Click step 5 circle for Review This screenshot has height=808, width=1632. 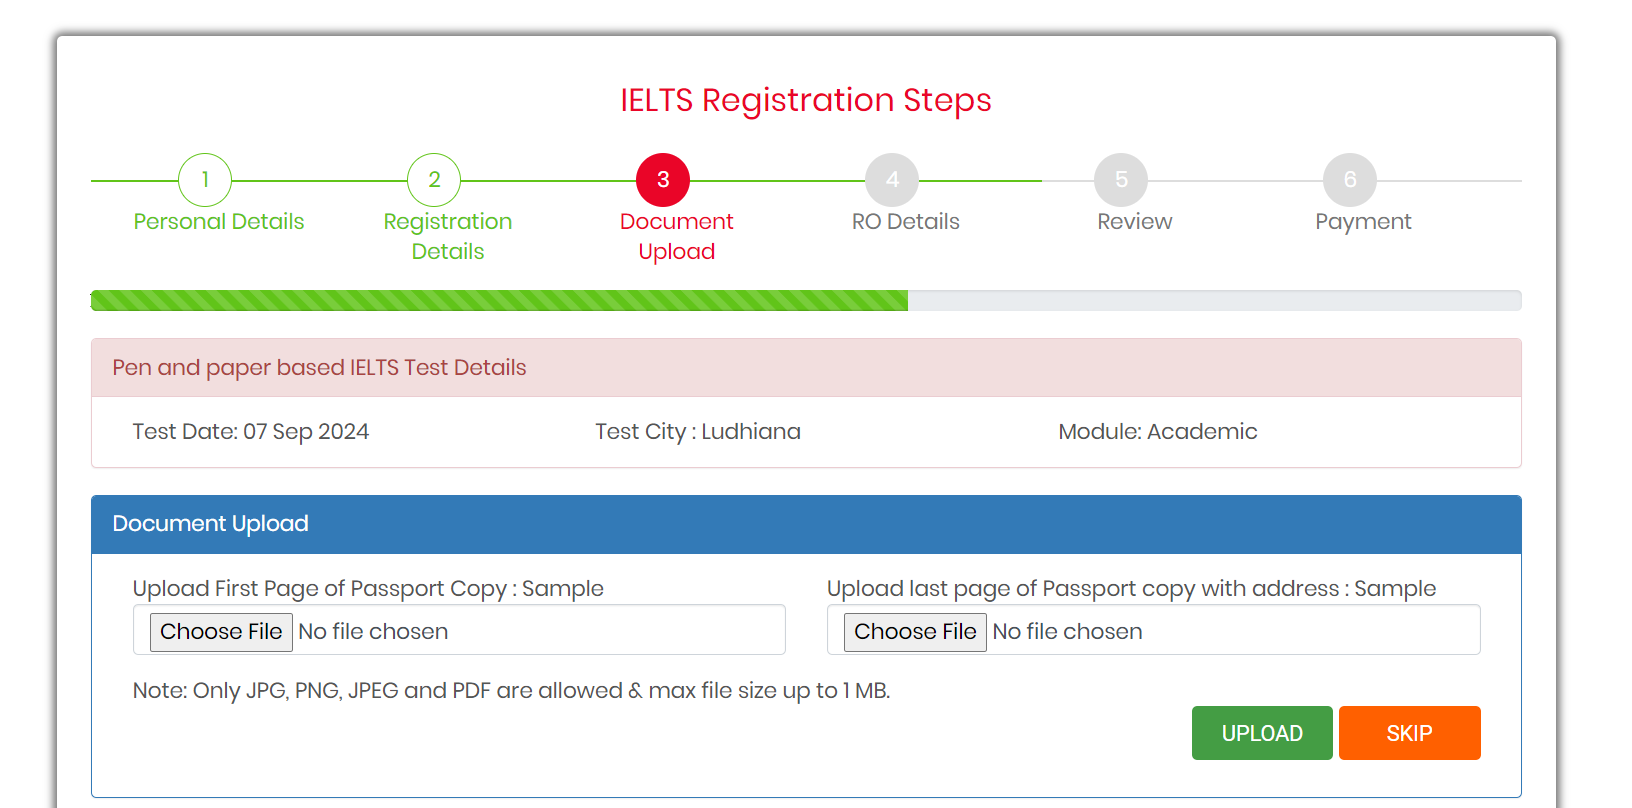[x=1121, y=180]
